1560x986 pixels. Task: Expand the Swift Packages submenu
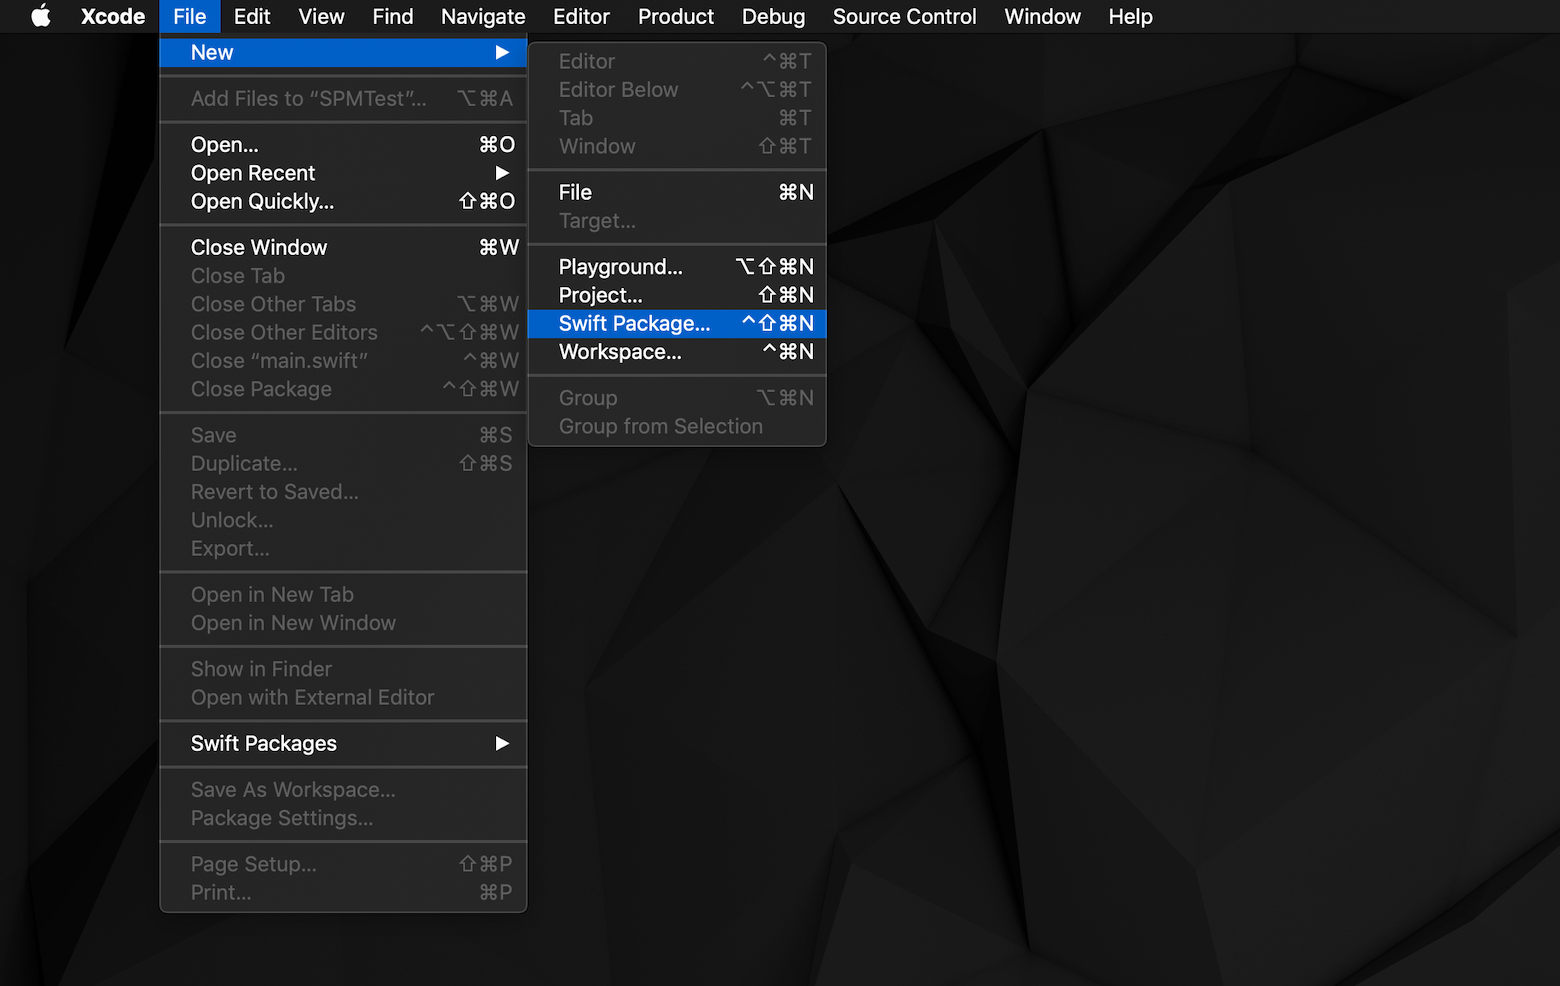(x=343, y=743)
